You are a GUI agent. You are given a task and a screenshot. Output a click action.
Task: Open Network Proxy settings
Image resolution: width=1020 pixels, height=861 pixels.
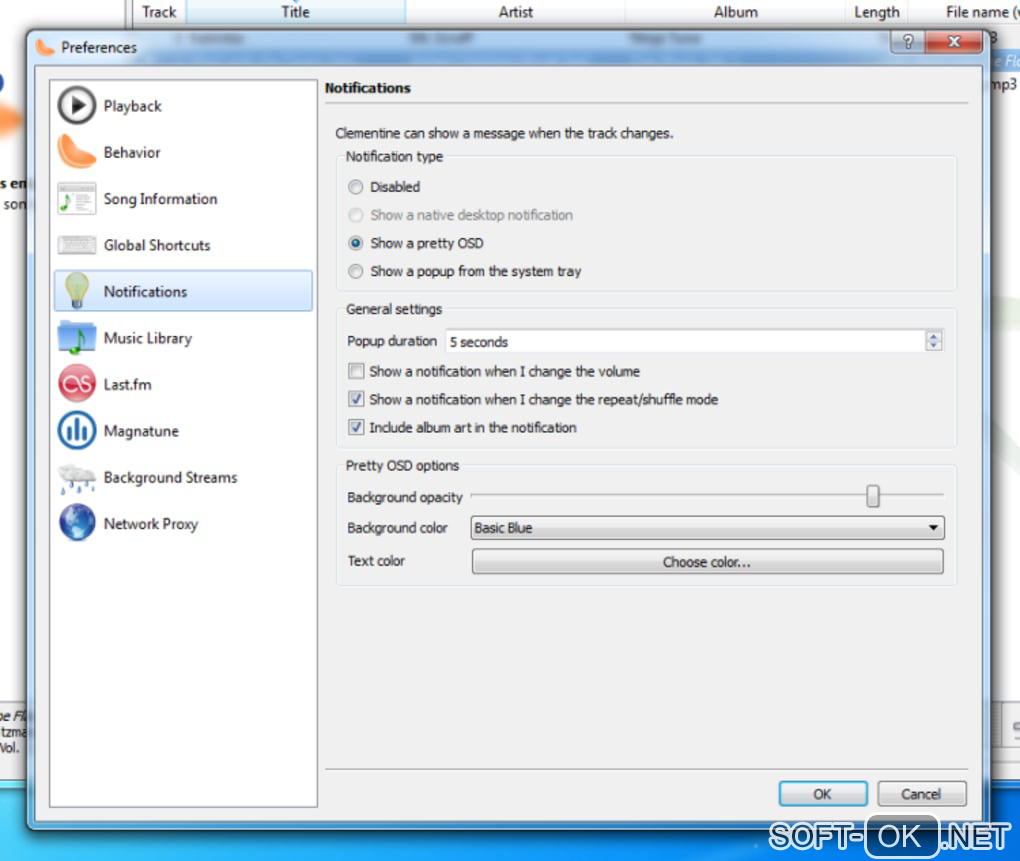(x=183, y=523)
